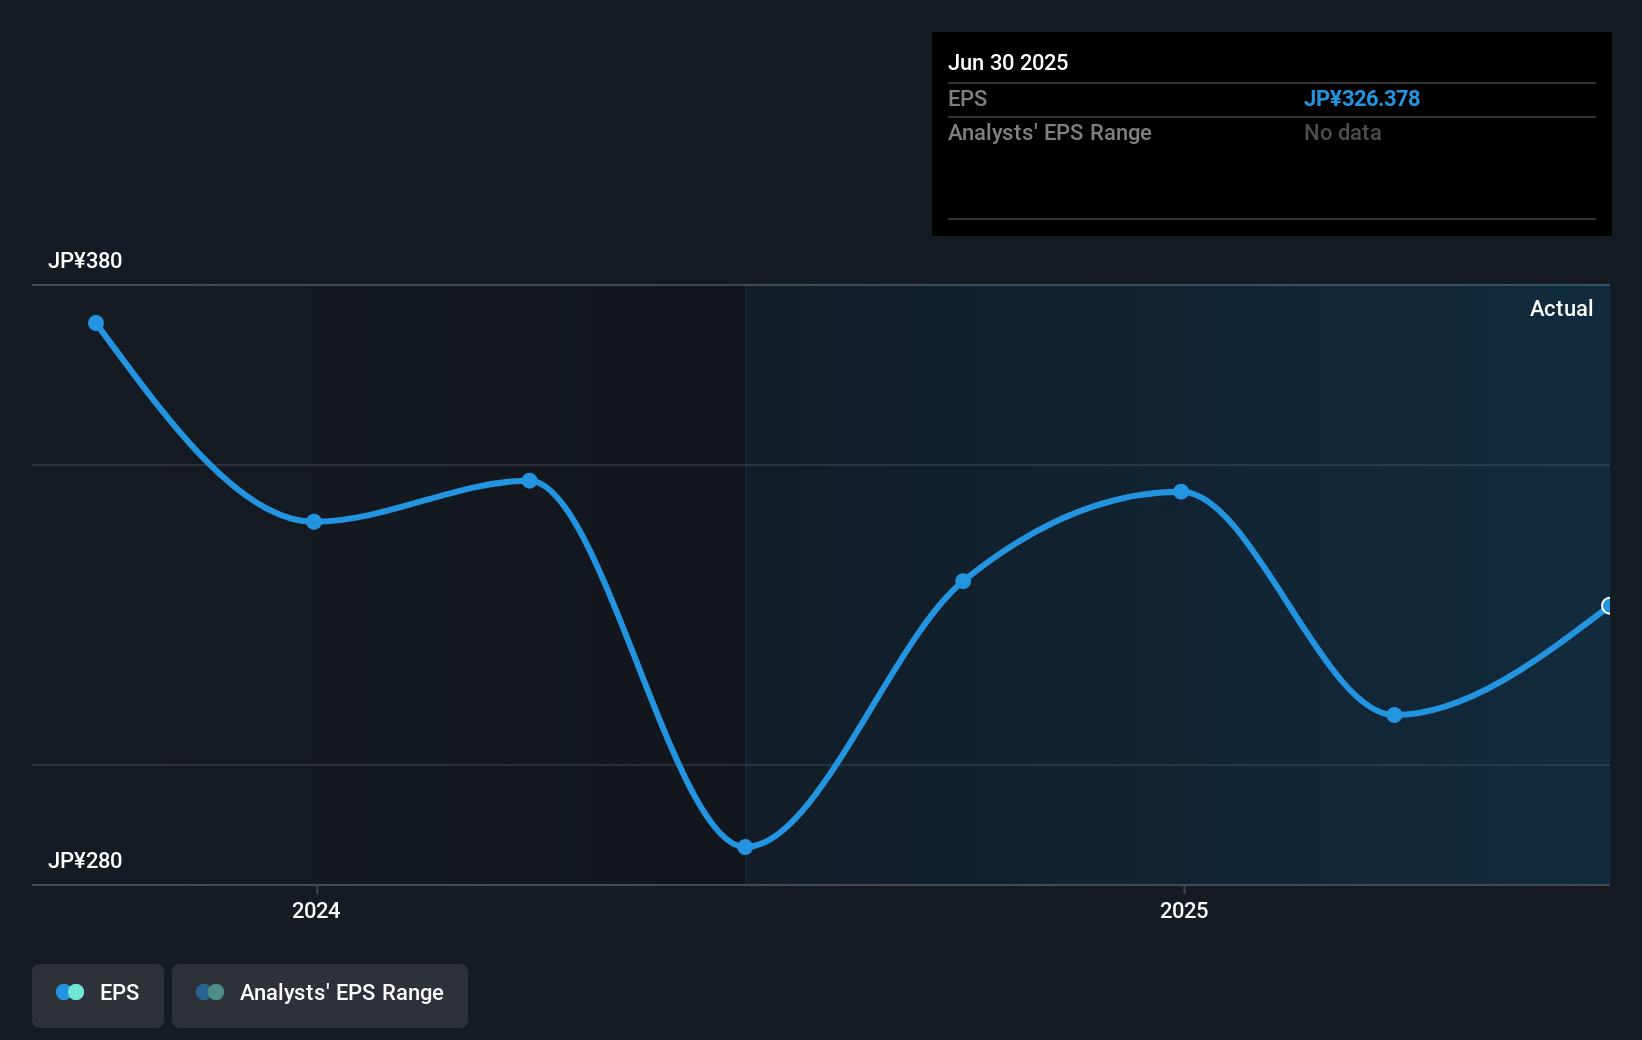This screenshot has height=1040, width=1642.
Task: Click the Actual region label
Action: point(1561,309)
